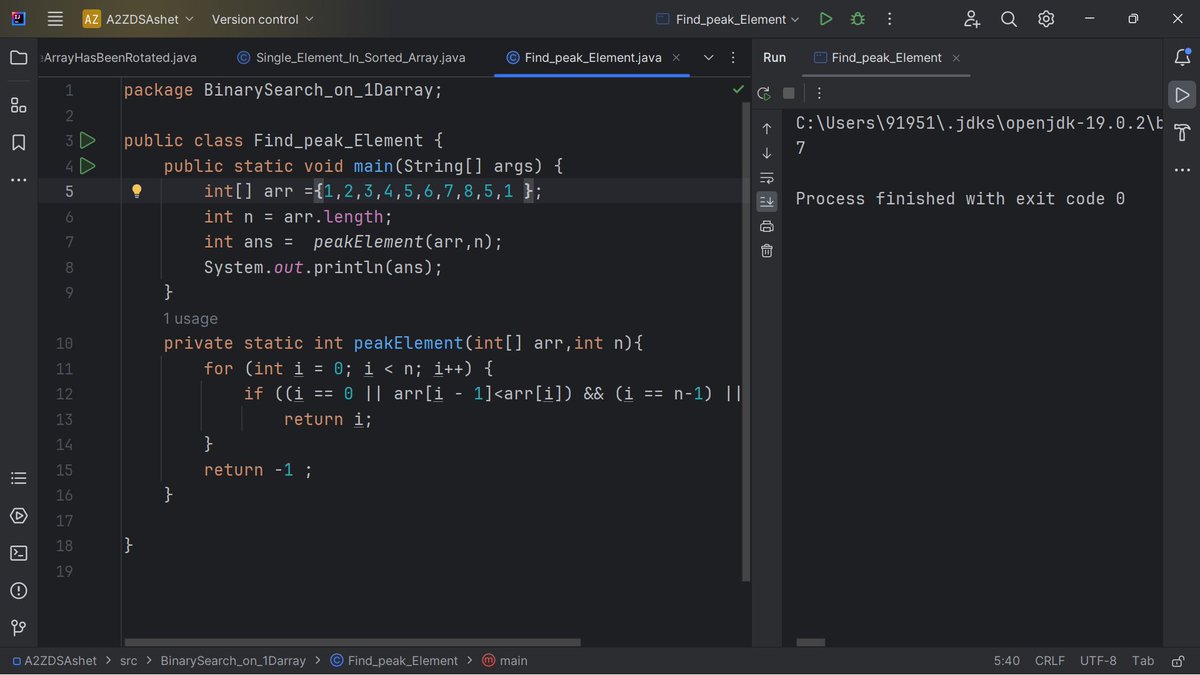
Task: Click the 5:40 line column indicator
Action: point(1007,661)
